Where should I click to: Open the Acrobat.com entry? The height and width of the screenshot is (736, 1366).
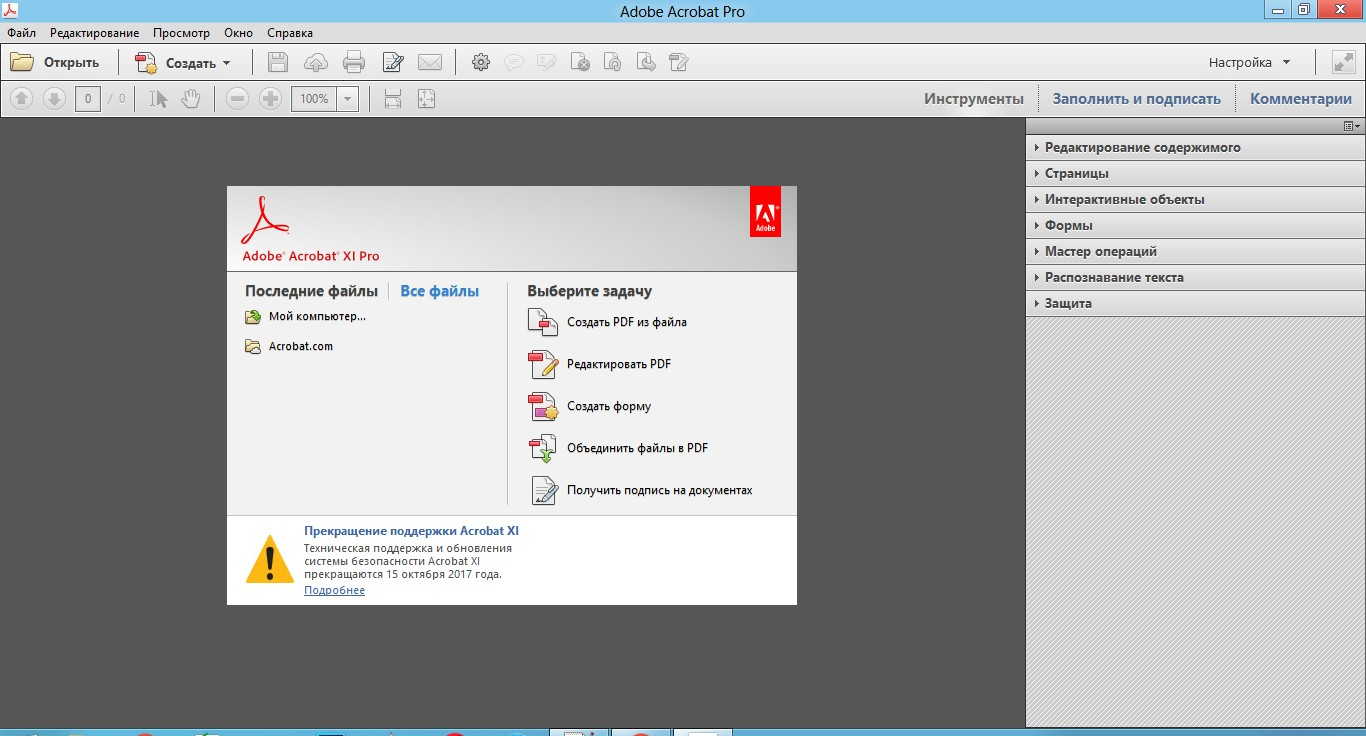pyautogui.click(x=289, y=346)
